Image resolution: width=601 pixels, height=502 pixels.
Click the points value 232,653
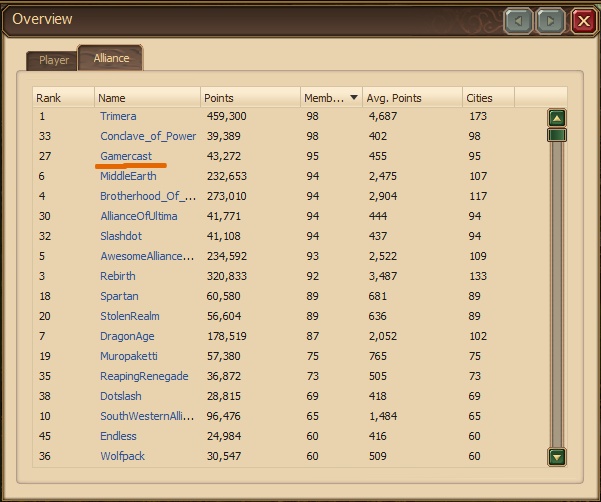227,176
